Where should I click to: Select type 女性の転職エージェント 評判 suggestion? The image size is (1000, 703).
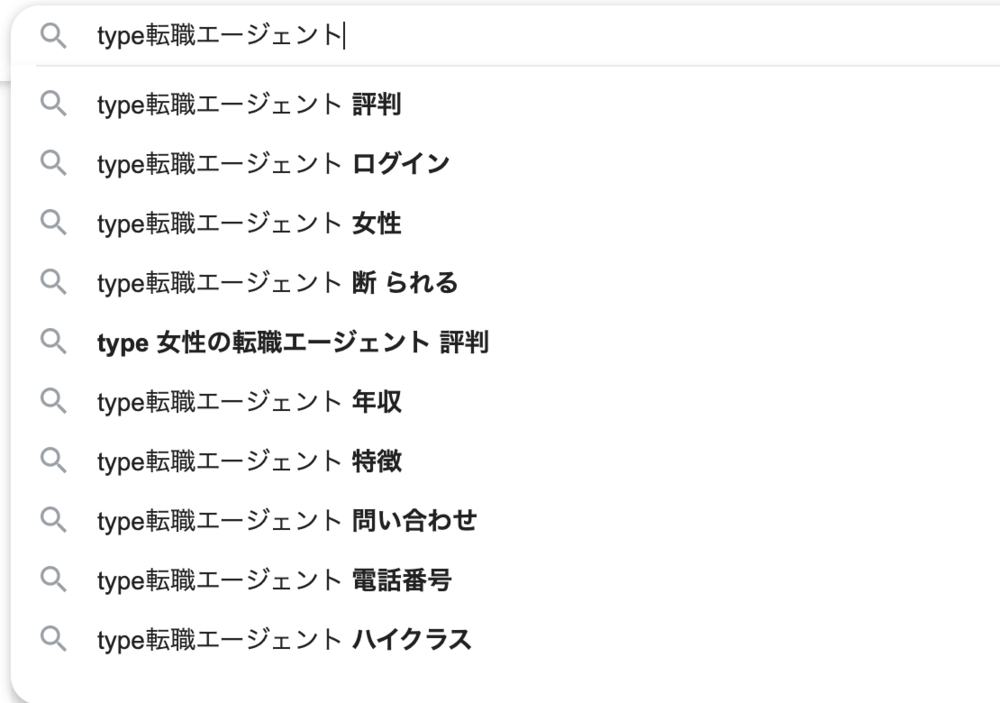[x=292, y=342]
